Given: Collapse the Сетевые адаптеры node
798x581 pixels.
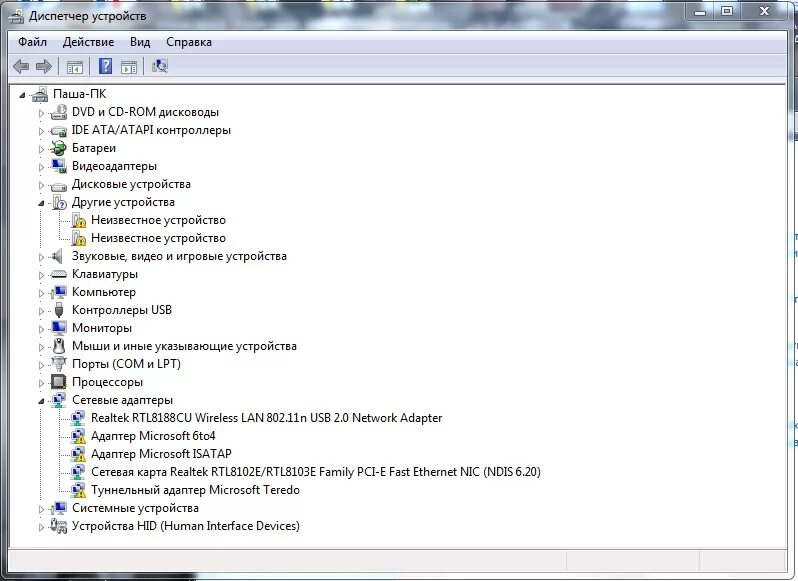Looking at the screenshot, I should pyautogui.click(x=41, y=401).
